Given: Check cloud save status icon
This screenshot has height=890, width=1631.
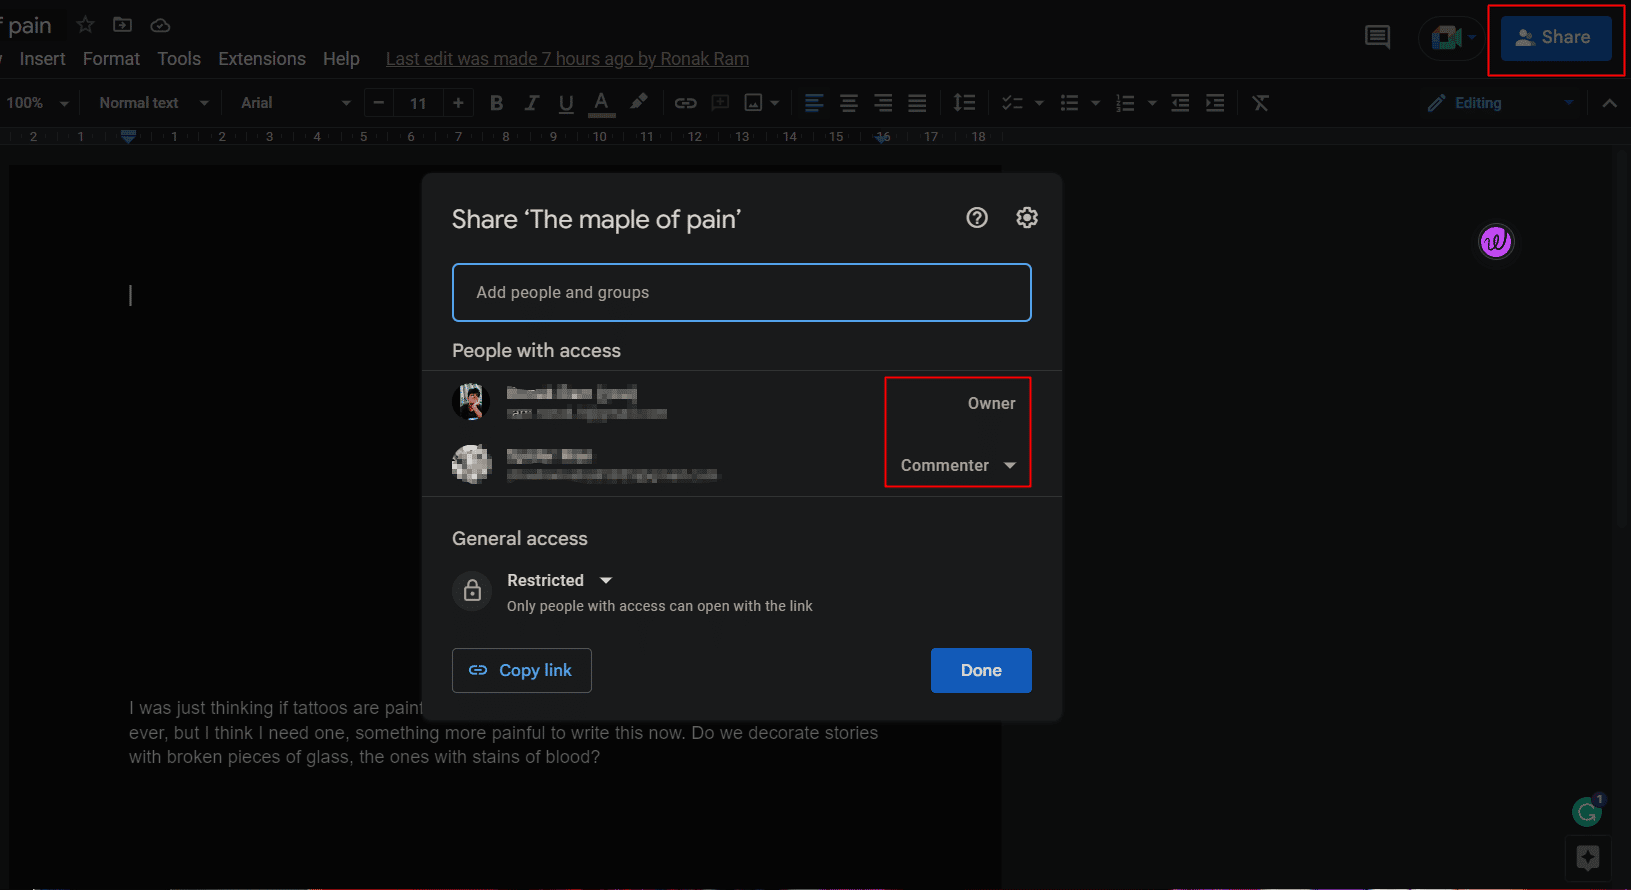Looking at the screenshot, I should pos(160,25).
